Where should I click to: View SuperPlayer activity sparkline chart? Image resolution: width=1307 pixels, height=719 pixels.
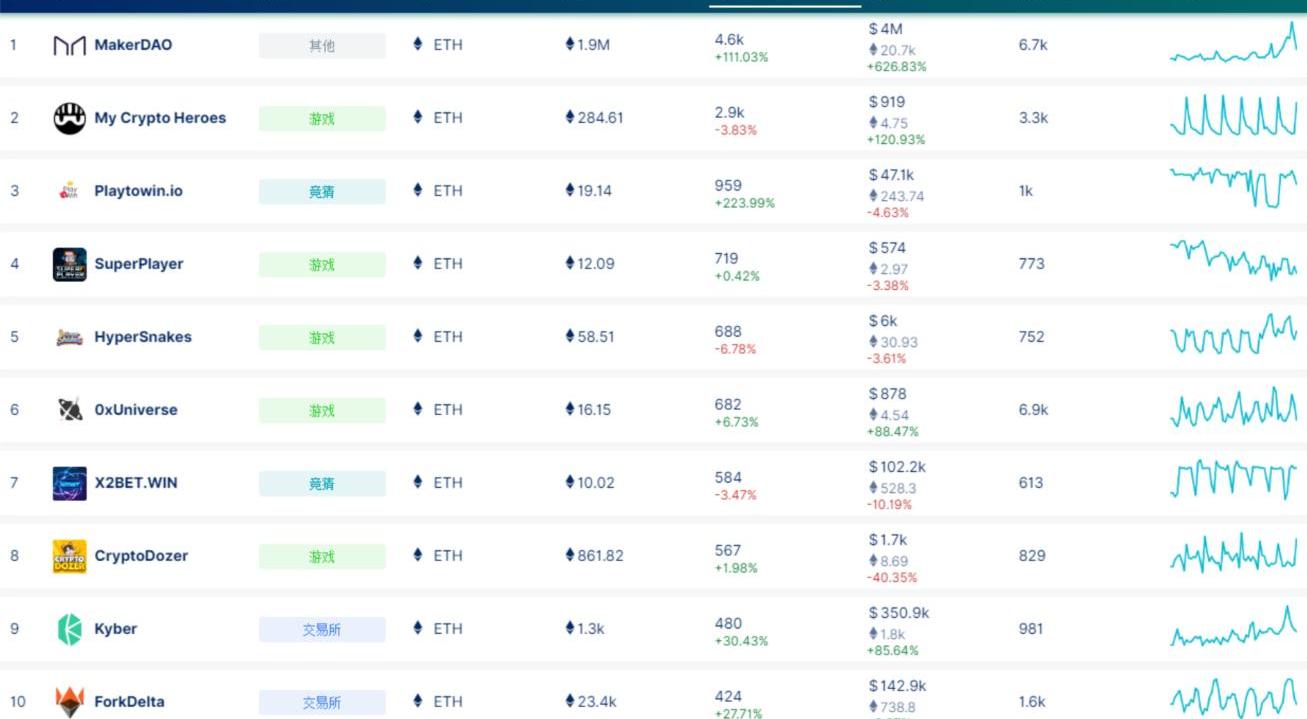[1234, 259]
